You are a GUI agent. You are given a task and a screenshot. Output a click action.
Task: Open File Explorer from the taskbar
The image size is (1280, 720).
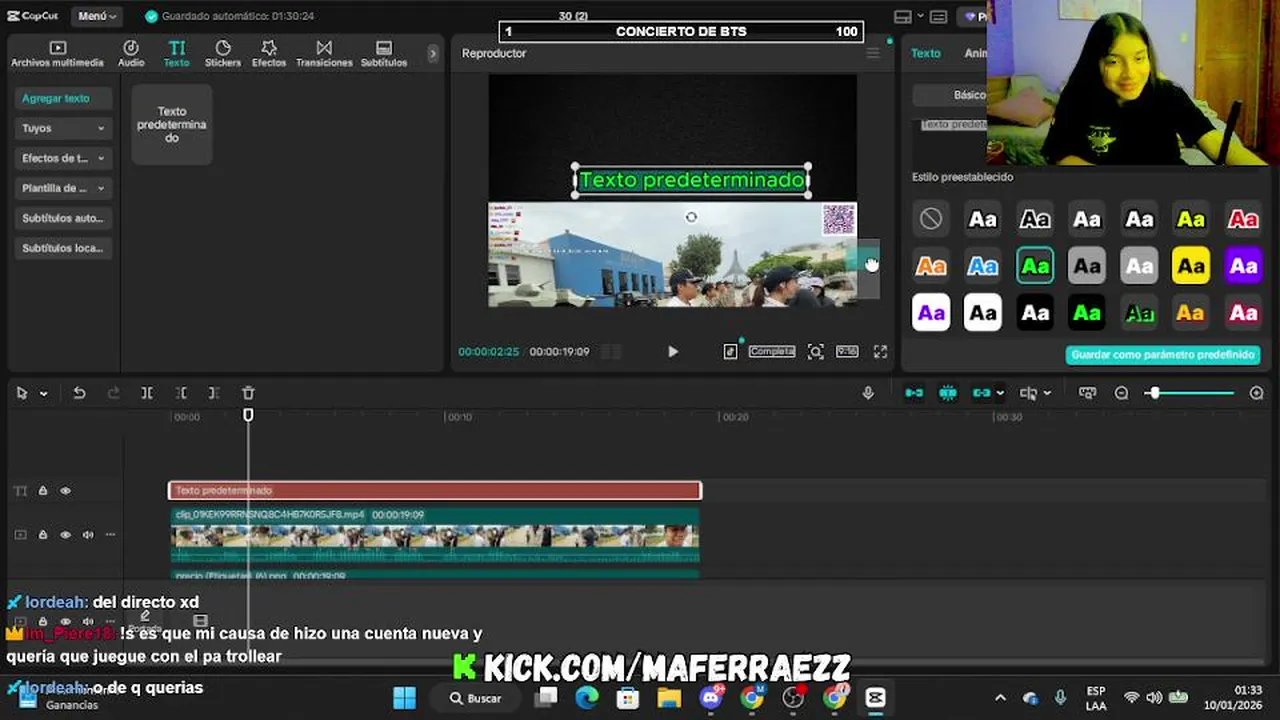click(669, 698)
